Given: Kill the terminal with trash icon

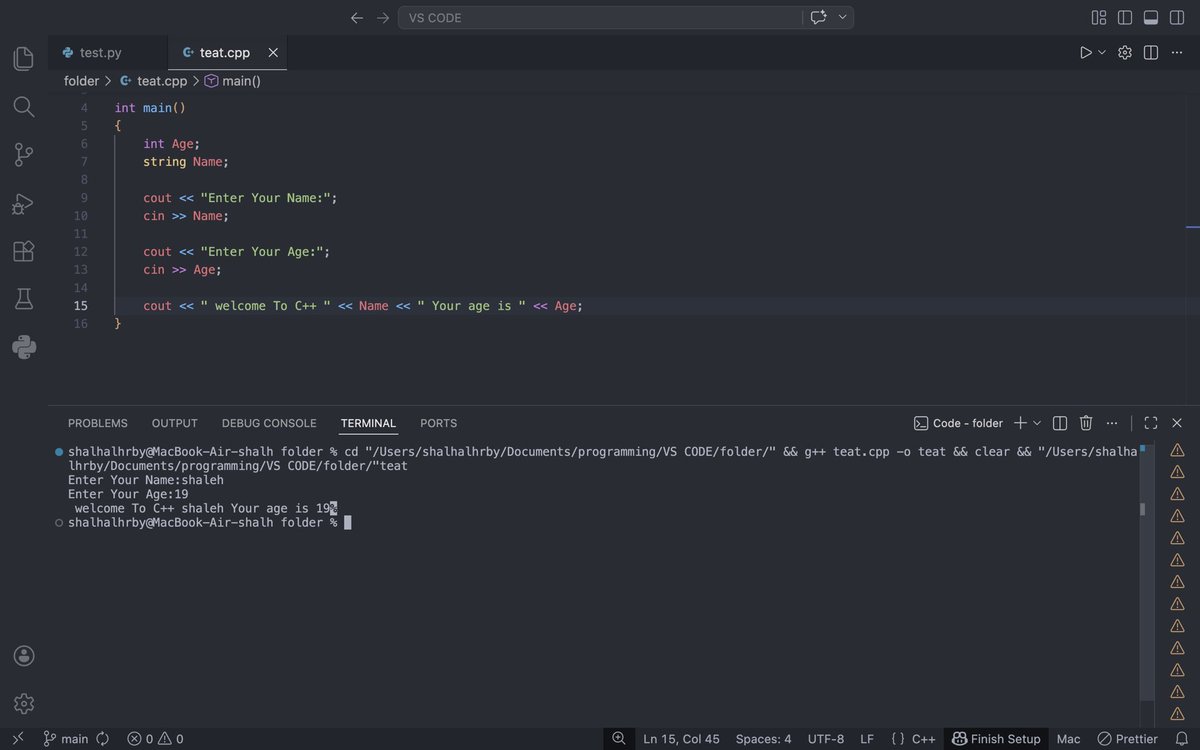Looking at the screenshot, I should point(1086,423).
